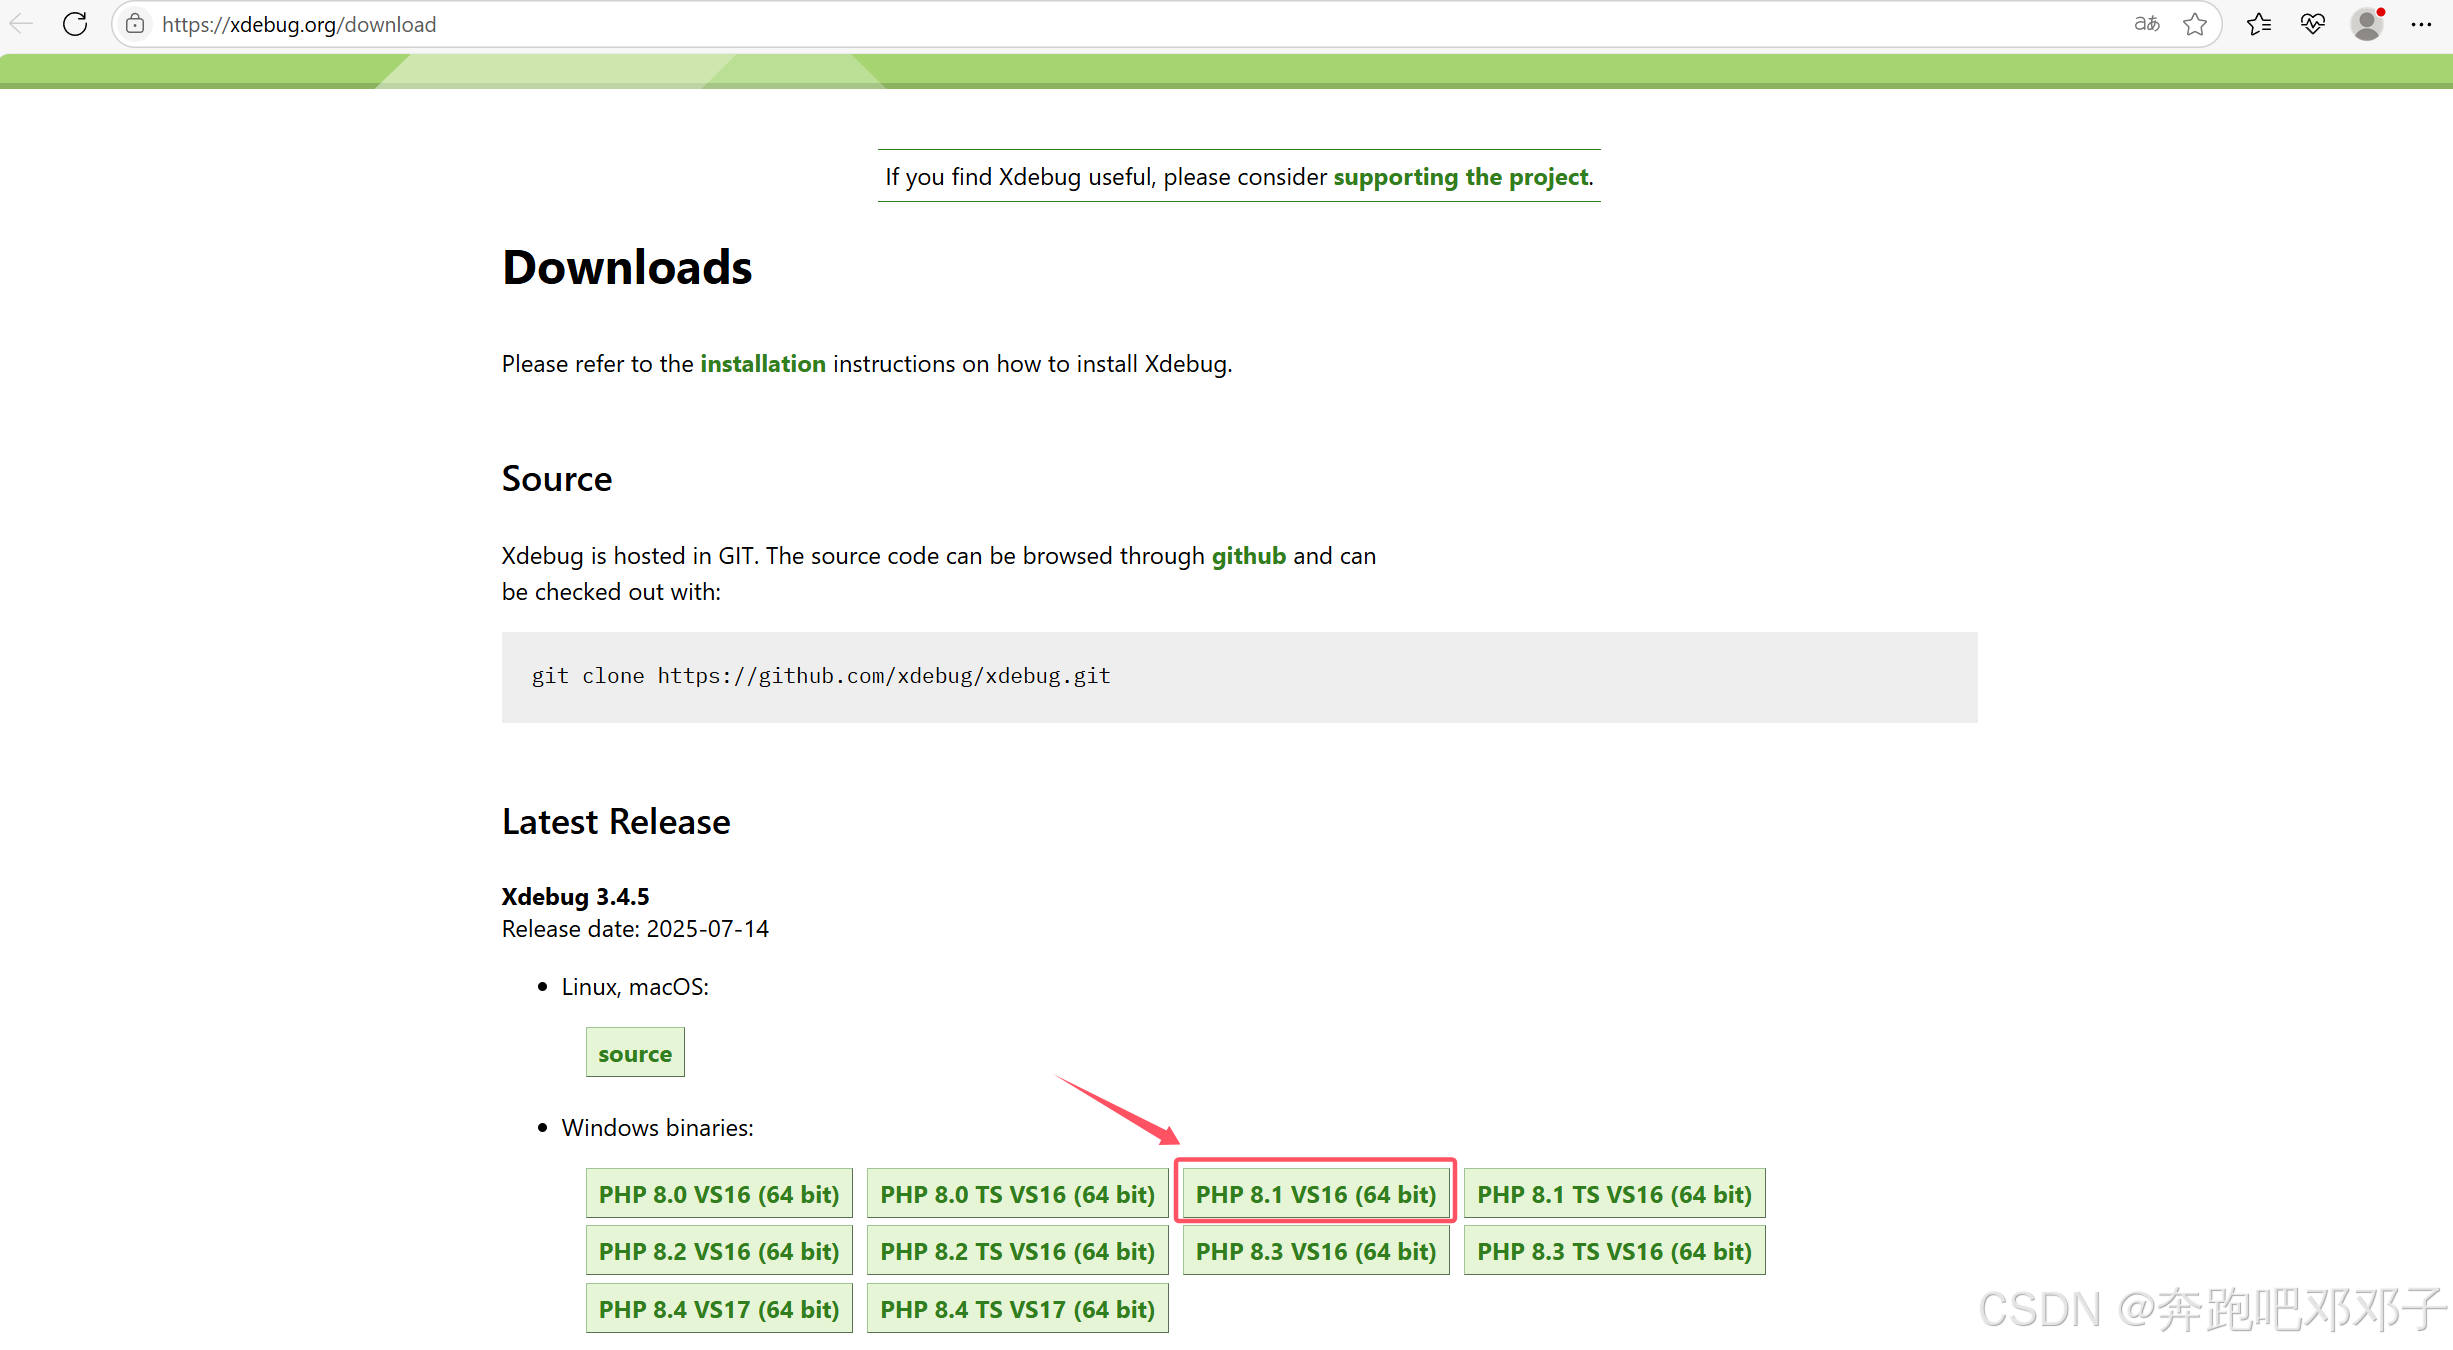This screenshot has width=2453, height=1350.
Task: Download the Linux macOS source package
Action: (635, 1053)
